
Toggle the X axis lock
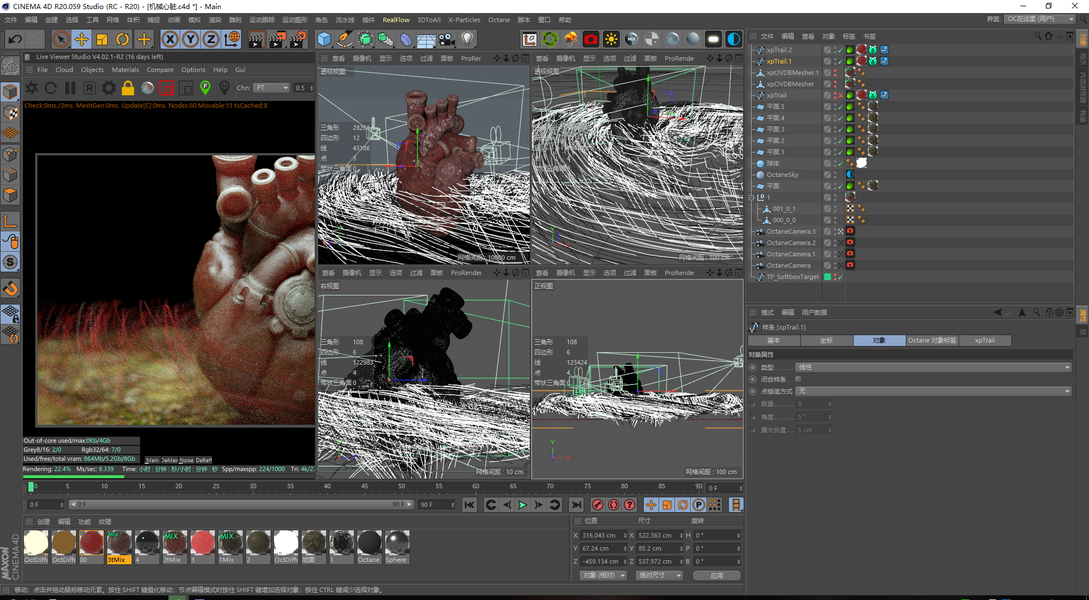click(169, 39)
